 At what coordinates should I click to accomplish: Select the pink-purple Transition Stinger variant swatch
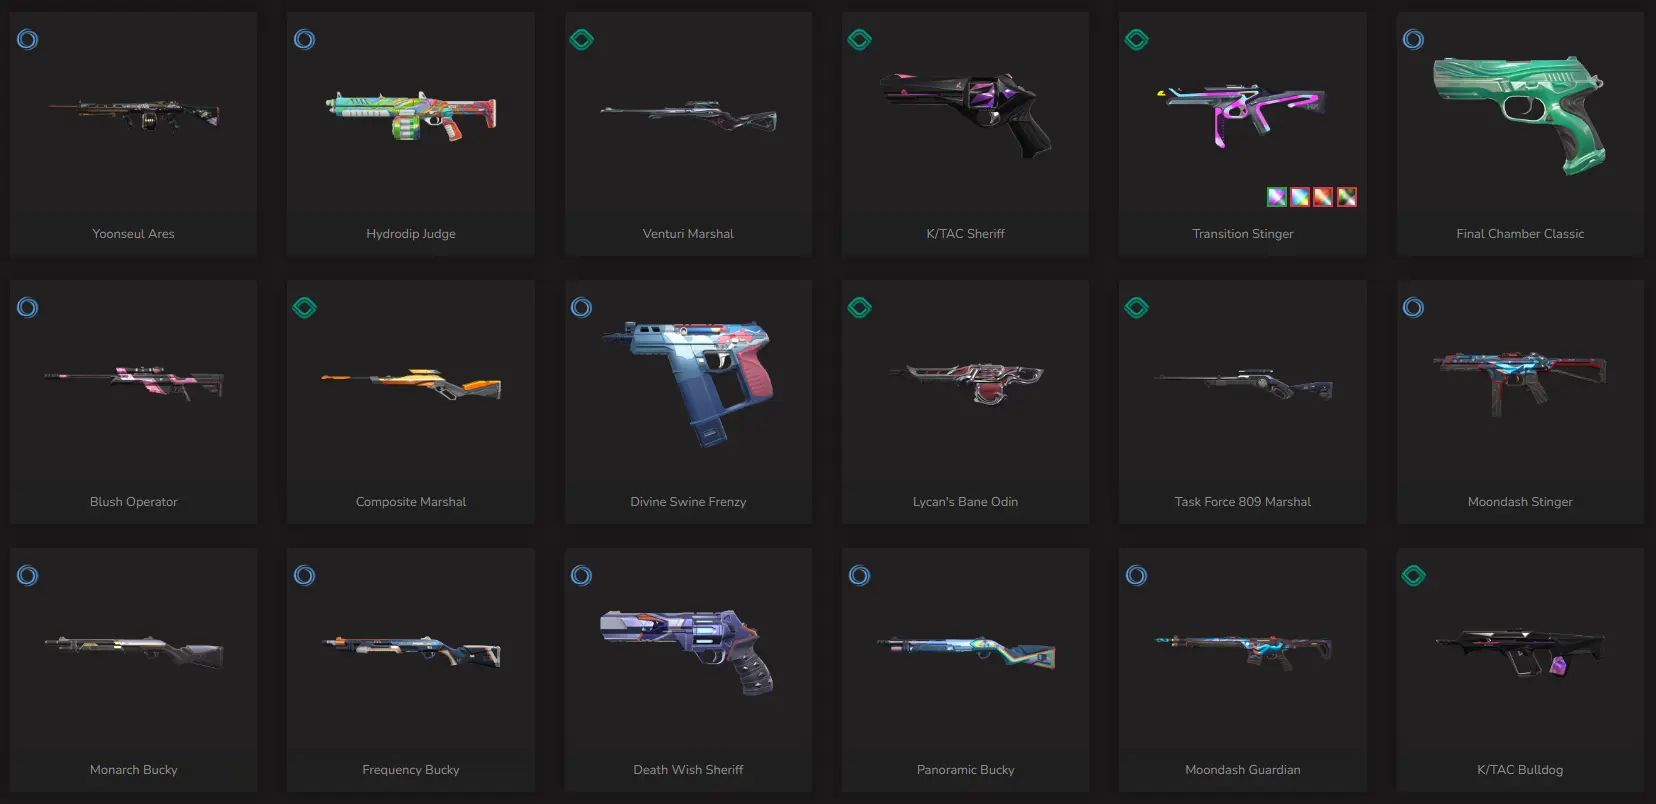[x=1277, y=197]
